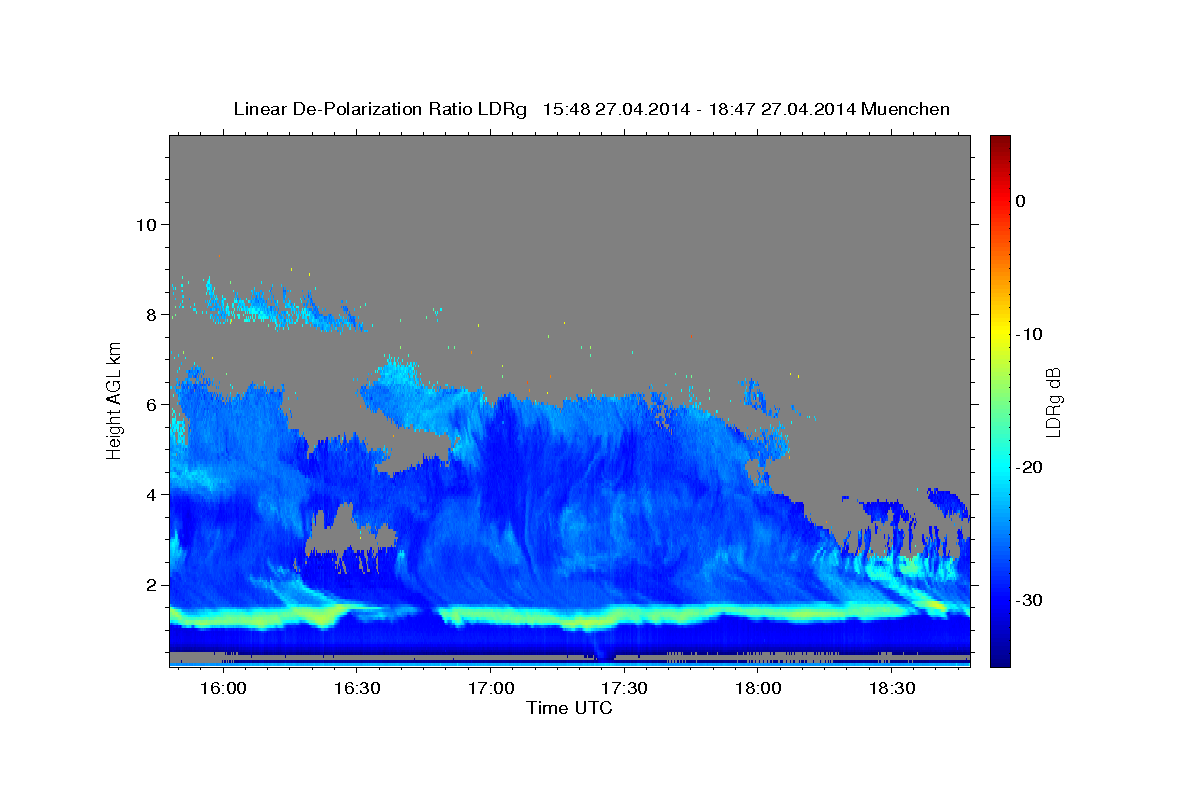Click the 'Muenchen' location label in the title
The image size is (1200, 800).
907,109
